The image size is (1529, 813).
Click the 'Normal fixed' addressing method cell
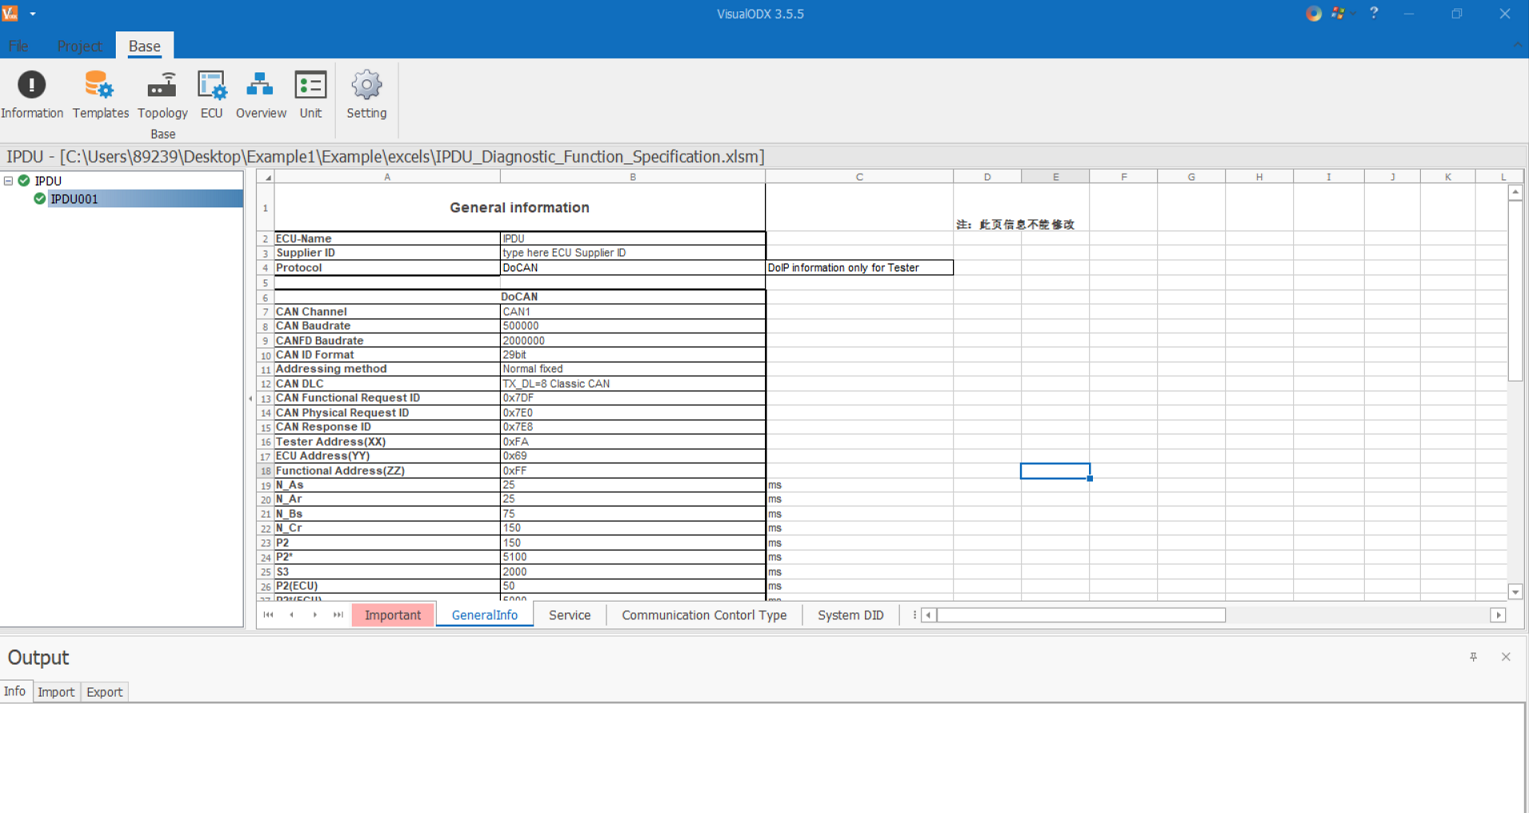tap(633, 369)
